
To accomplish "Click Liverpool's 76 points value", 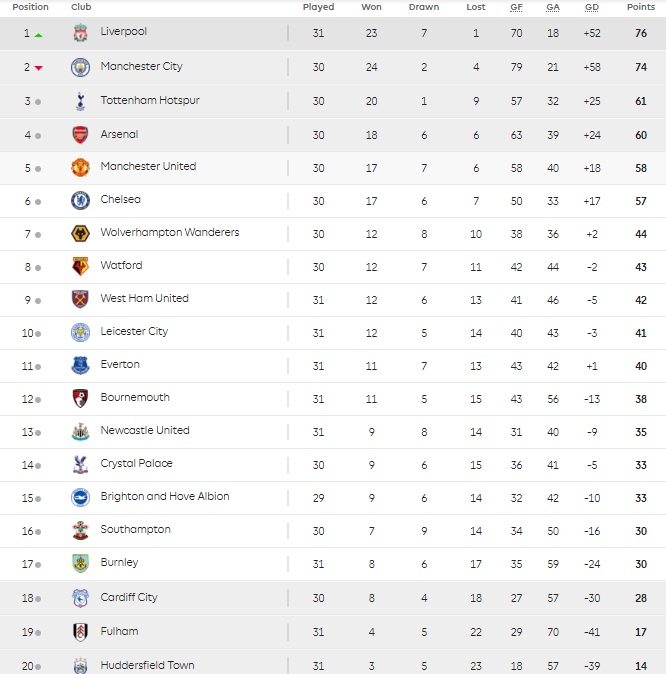I will pyautogui.click(x=641, y=33).
